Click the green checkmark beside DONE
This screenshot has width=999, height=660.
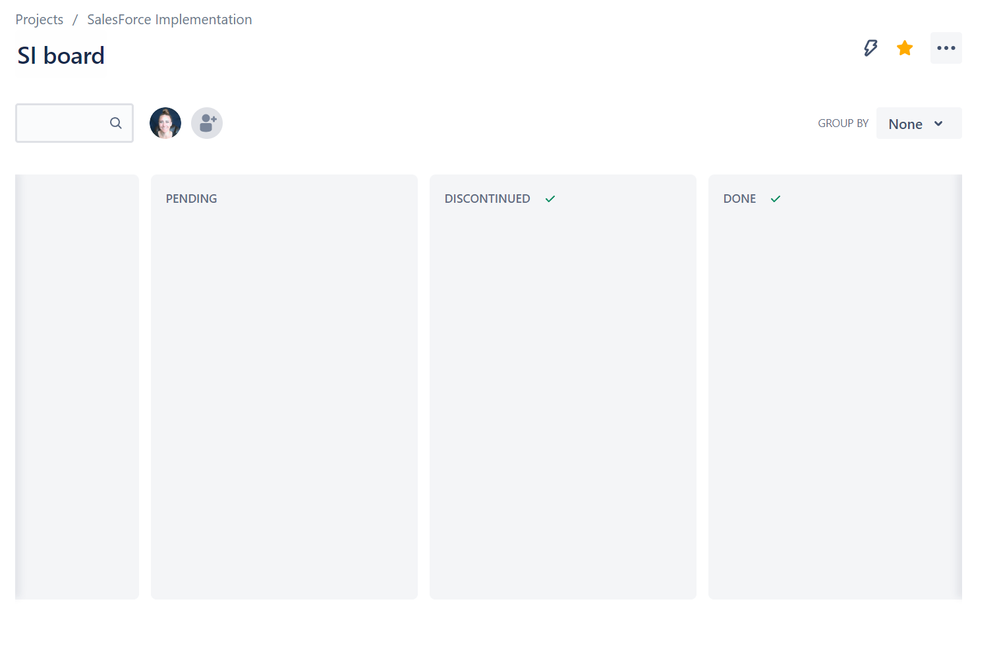(775, 198)
